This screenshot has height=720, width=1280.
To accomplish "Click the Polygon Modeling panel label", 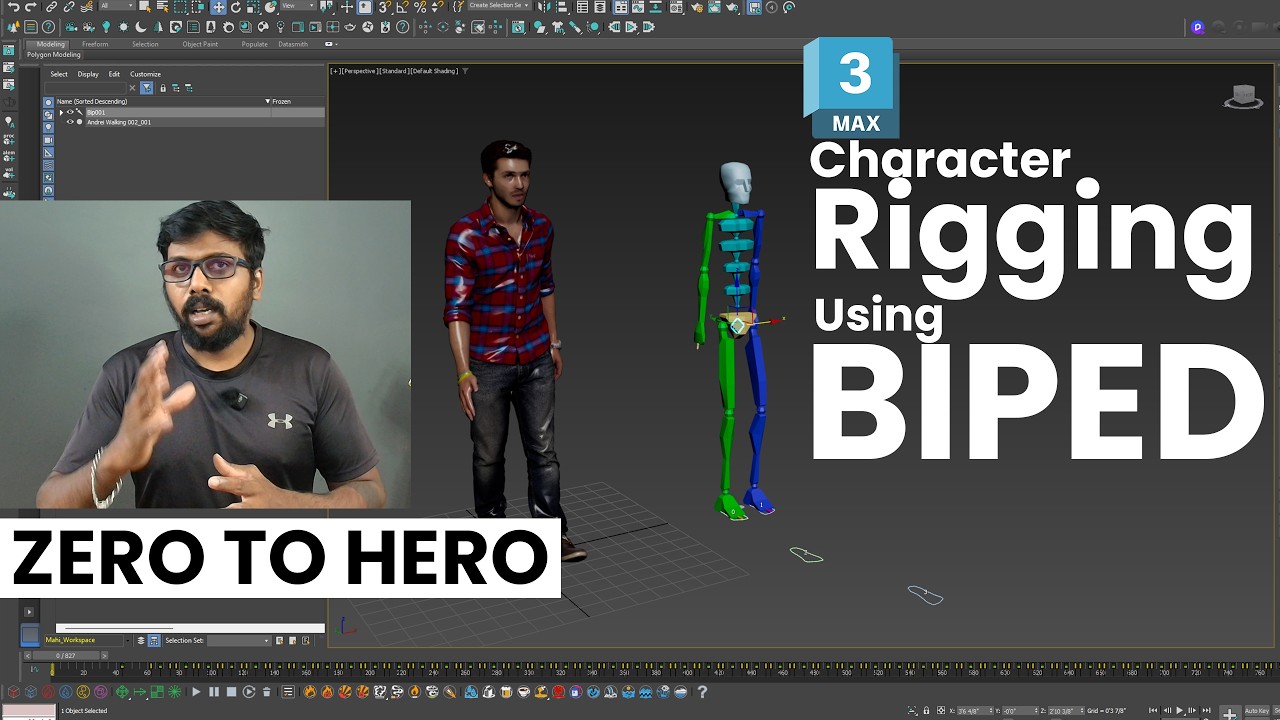I will point(53,55).
